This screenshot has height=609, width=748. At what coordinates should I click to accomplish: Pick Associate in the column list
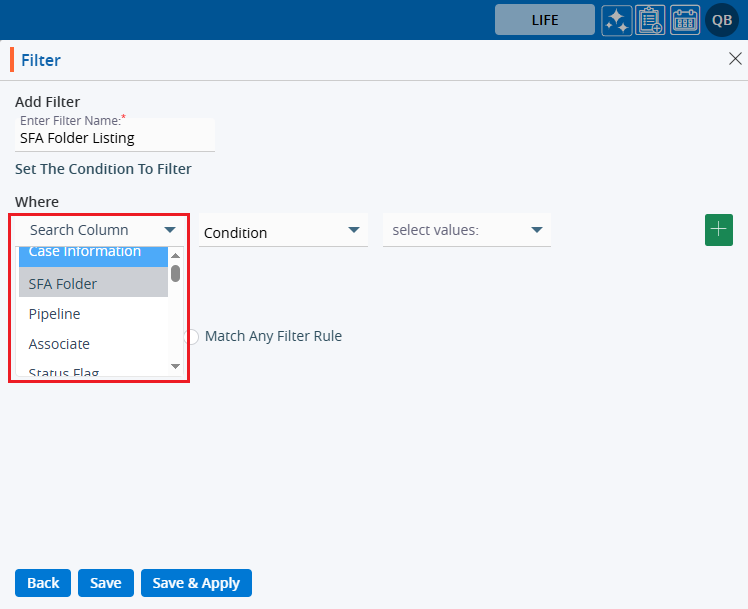click(93, 344)
